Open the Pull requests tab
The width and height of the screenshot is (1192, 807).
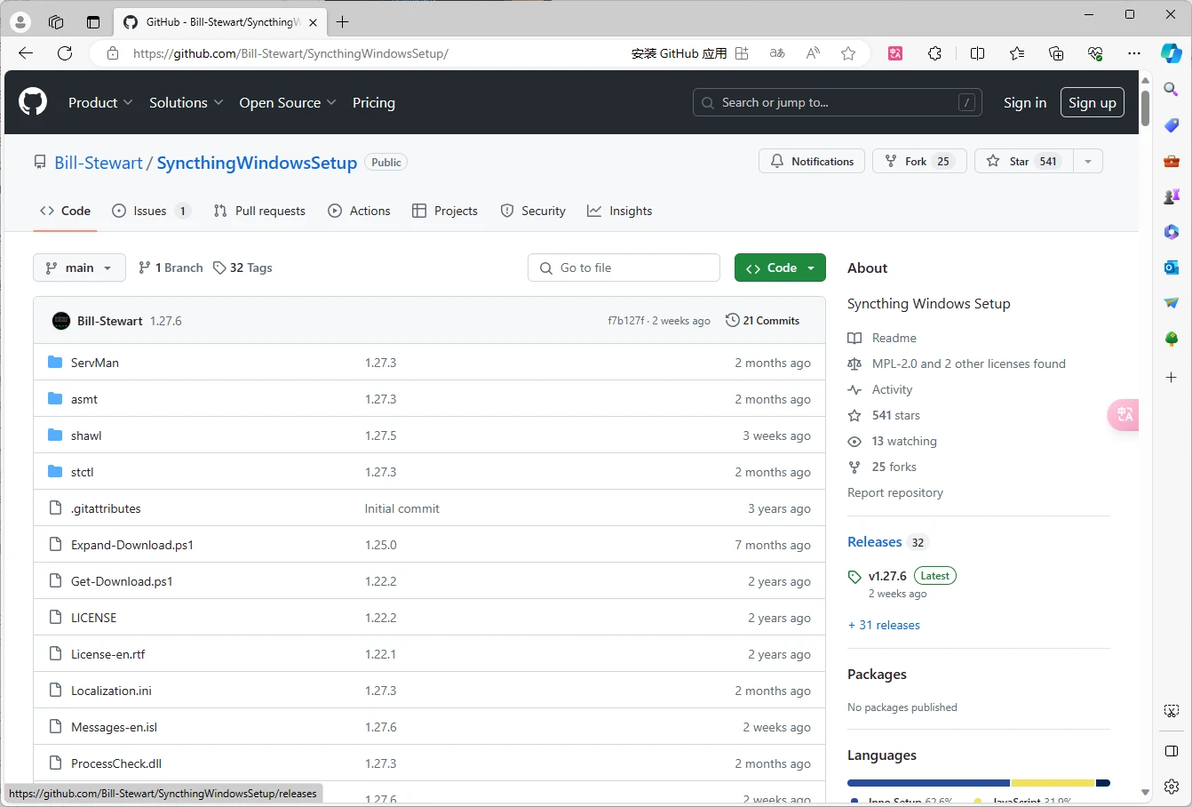(x=260, y=211)
